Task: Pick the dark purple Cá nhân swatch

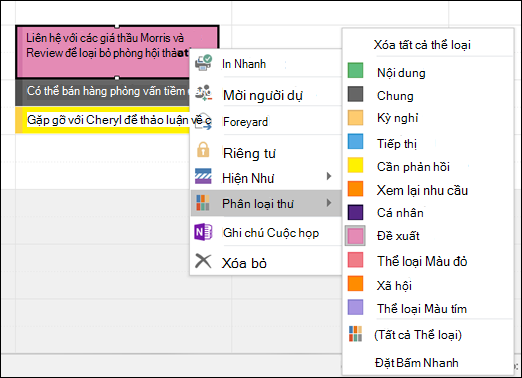Action: 355,212
